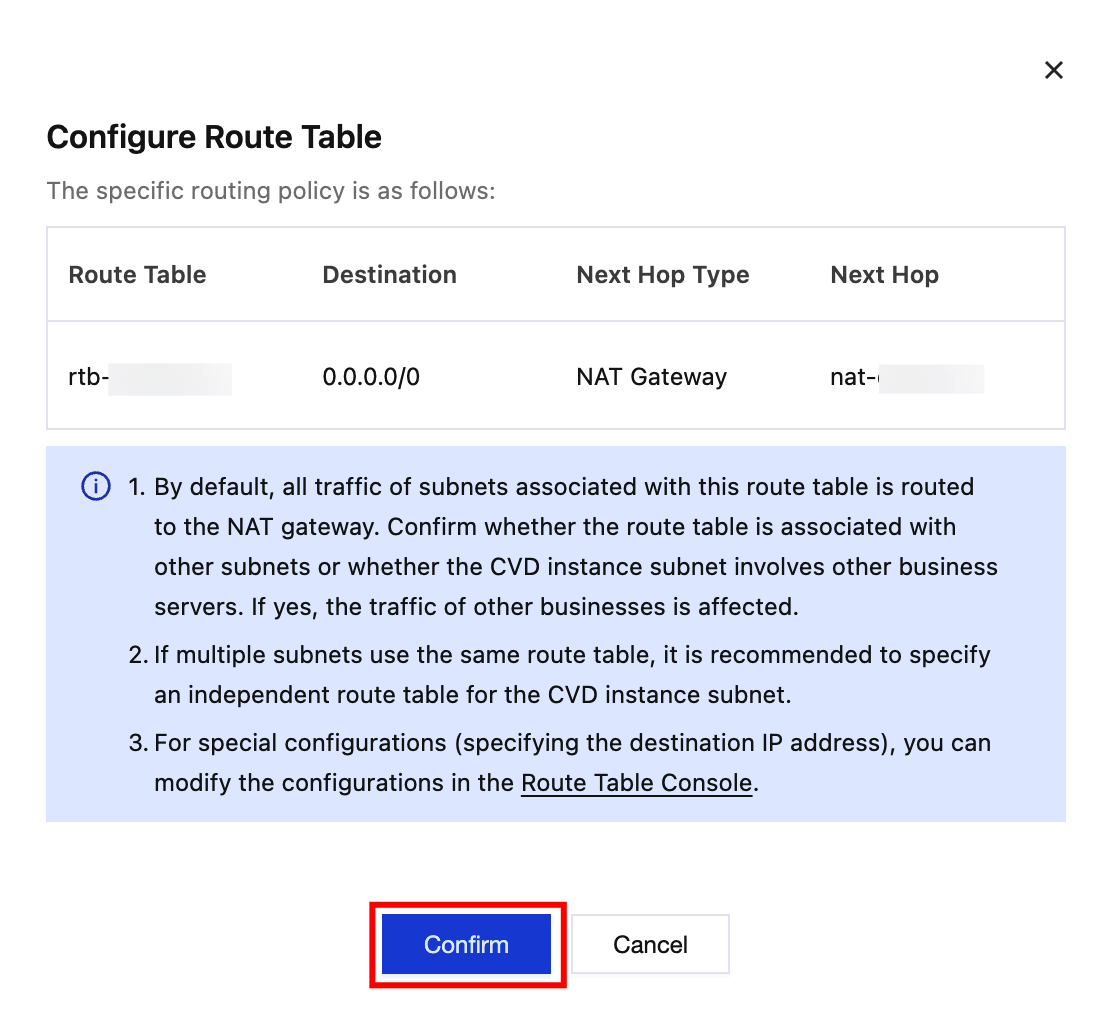This screenshot has width=1110, height=1018.
Task: Click the routing policy subtitle text
Action: (270, 190)
